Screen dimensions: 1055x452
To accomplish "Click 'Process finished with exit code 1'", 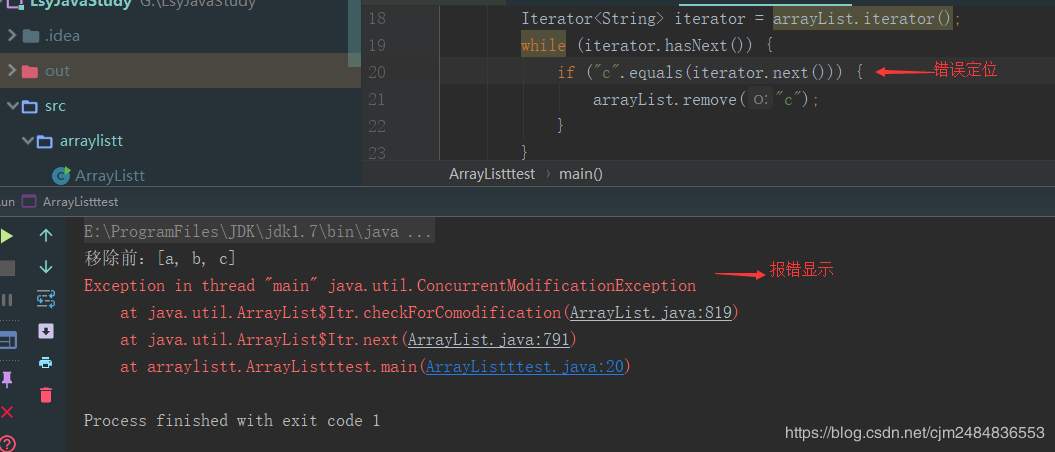I will pyautogui.click(x=231, y=421).
